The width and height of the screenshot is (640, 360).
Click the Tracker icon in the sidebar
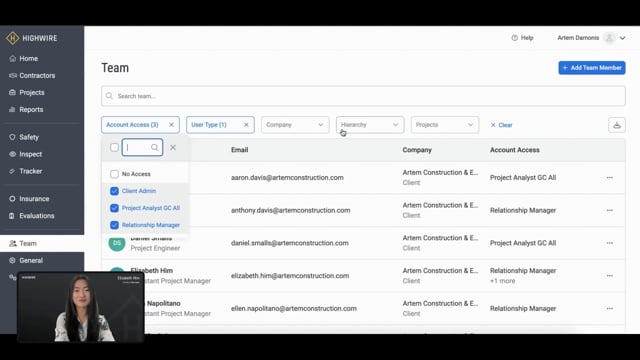point(12,171)
